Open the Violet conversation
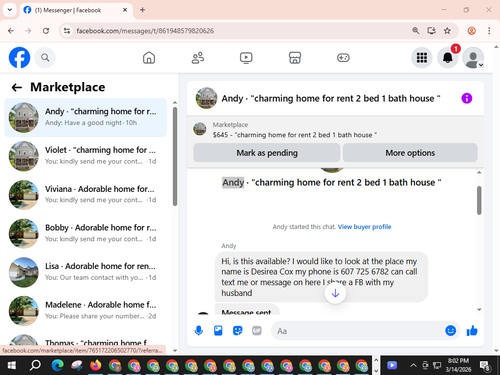500x375 pixels. pos(86,156)
